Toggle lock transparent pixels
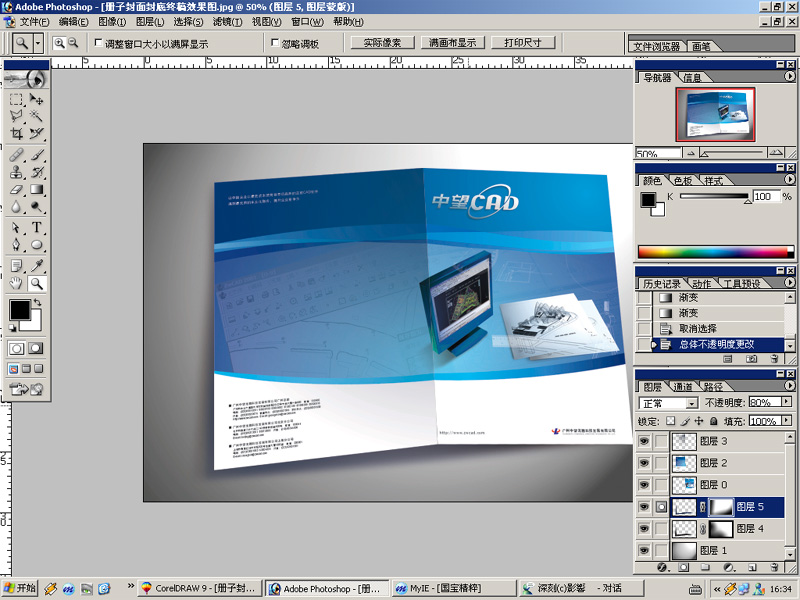The width and height of the screenshot is (800, 600). point(670,421)
